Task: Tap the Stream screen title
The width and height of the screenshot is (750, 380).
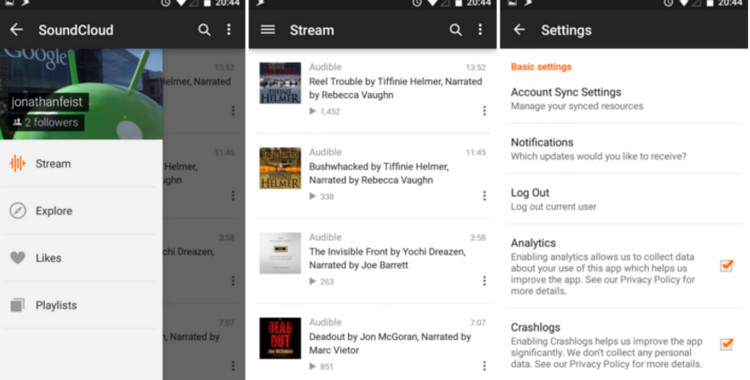Action: coord(312,30)
